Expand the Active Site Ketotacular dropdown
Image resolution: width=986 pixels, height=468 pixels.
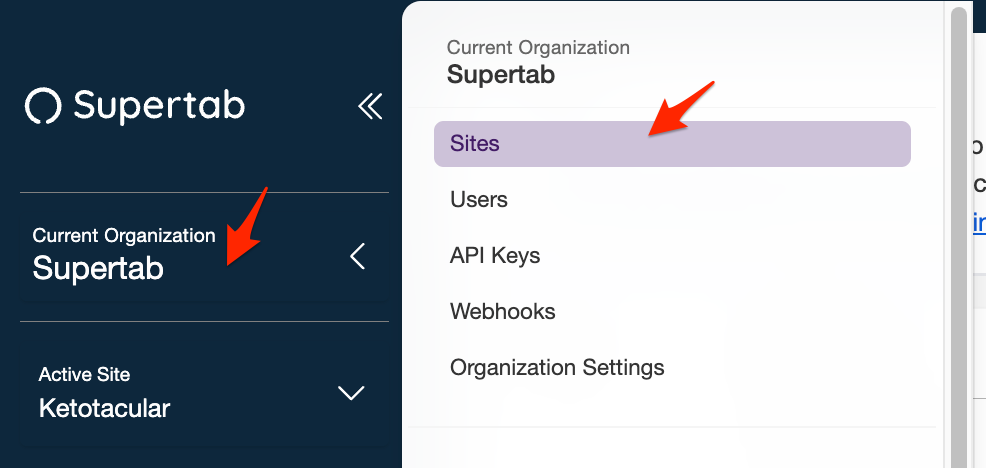204,392
